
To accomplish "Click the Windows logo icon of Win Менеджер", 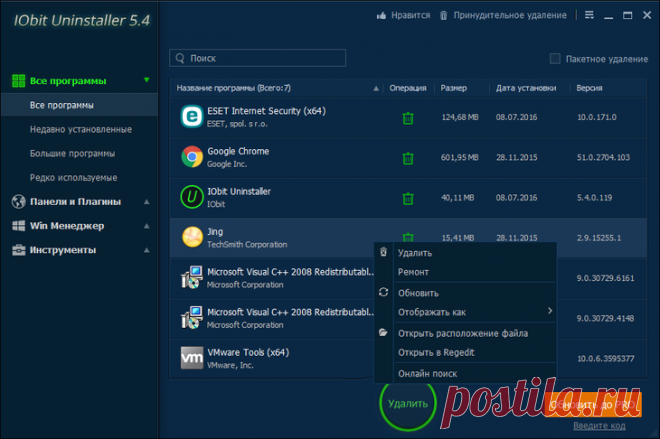I will [19, 226].
